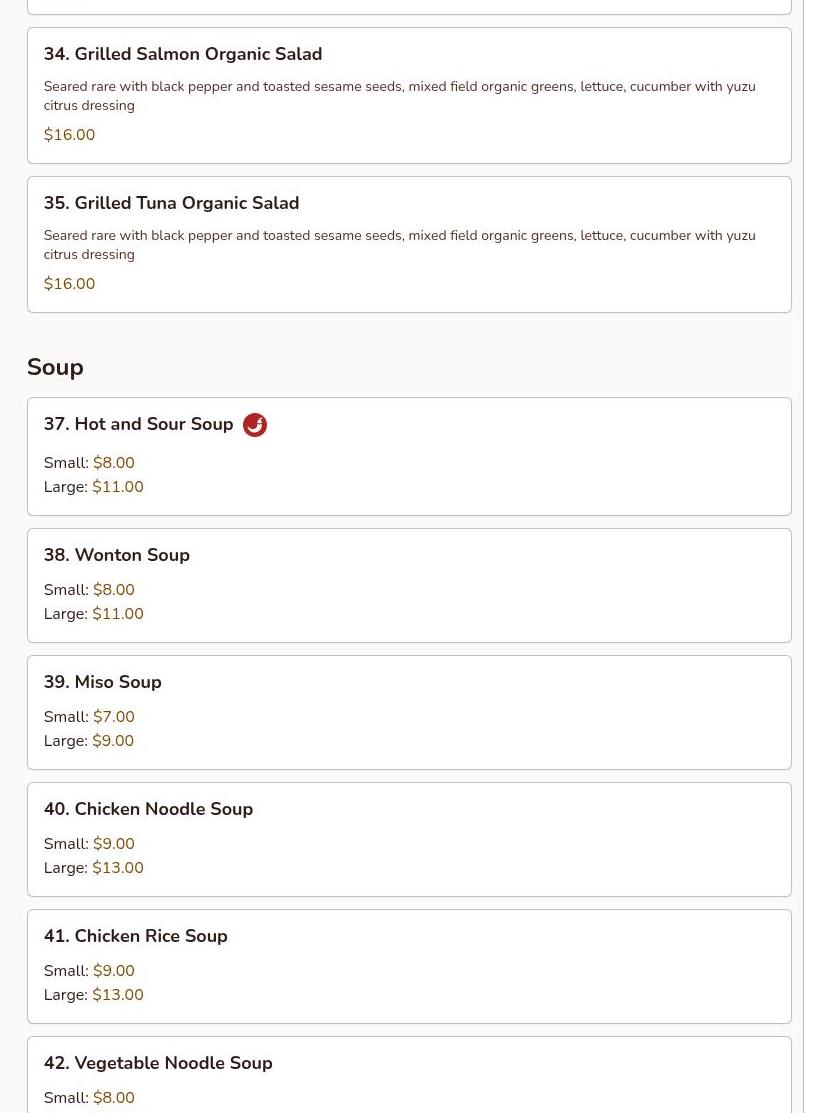Viewport: 824px width, 1113px height.
Task: Click Hot and Sour Soup large $11.00 price
Action: [118, 487]
